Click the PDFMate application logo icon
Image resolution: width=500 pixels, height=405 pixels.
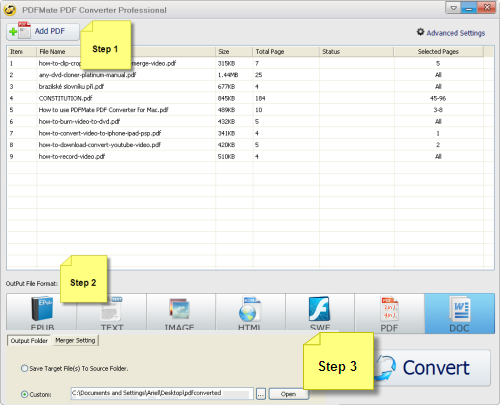[10, 10]
